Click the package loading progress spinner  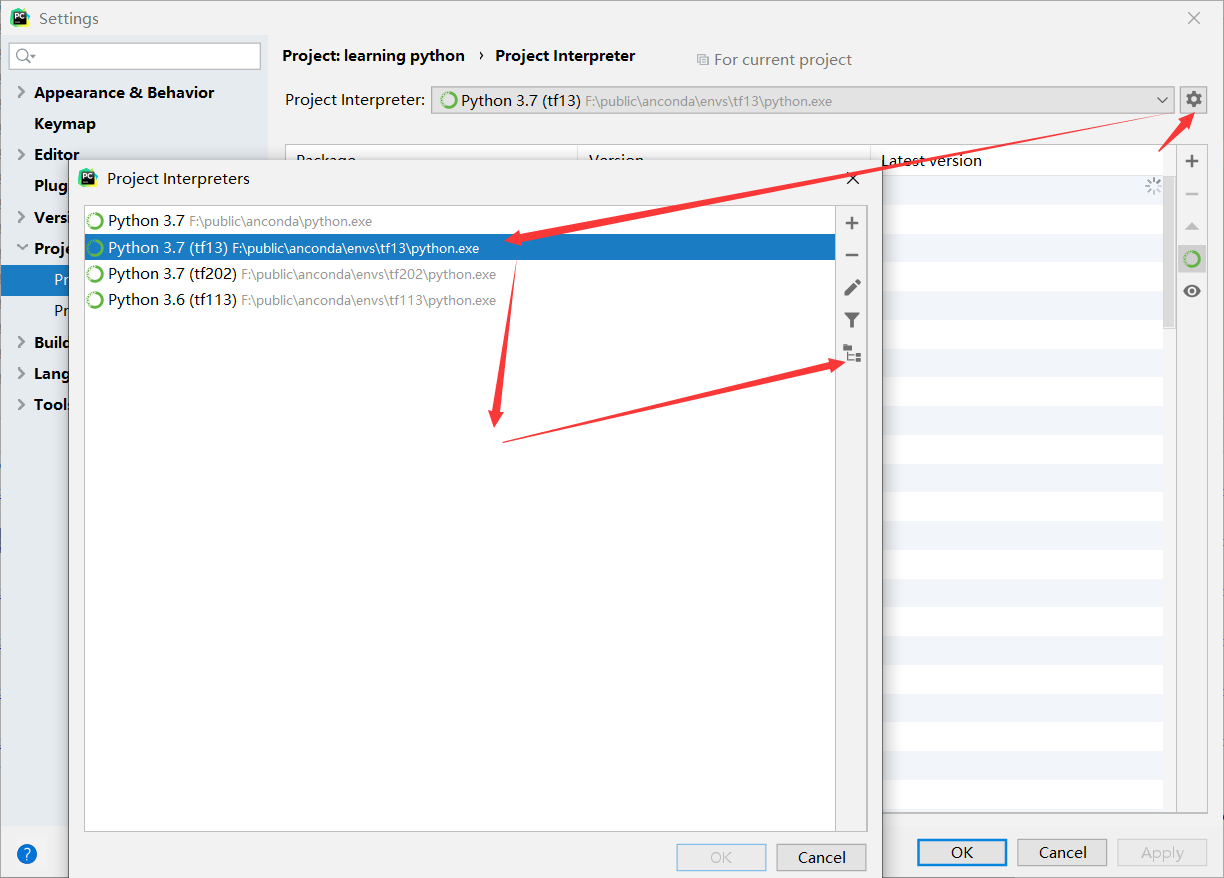pos(1153,185)
